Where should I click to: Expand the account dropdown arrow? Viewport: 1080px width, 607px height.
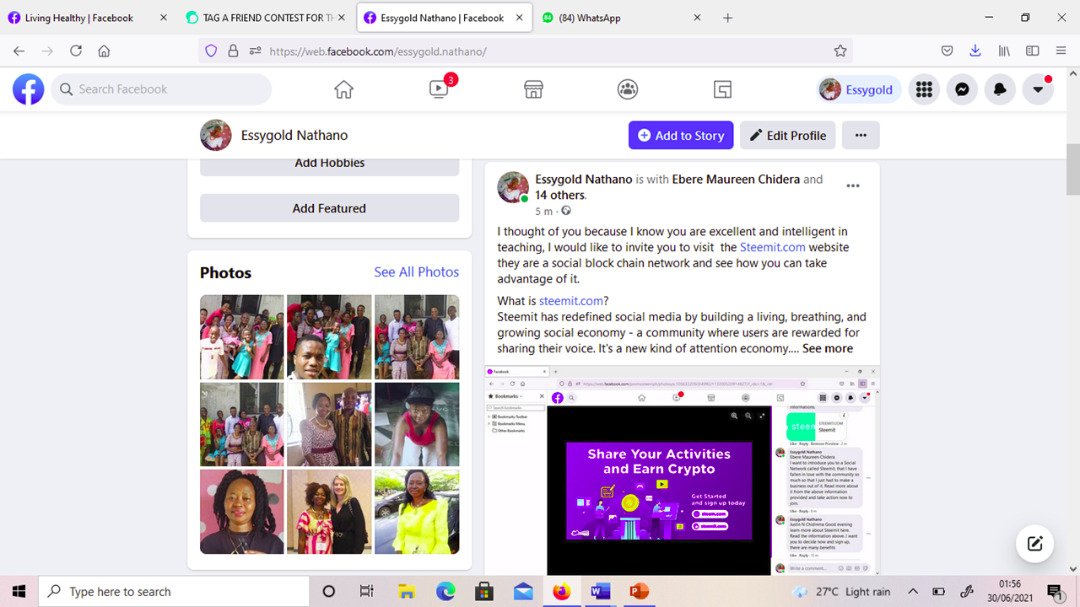pos(1038,90)
